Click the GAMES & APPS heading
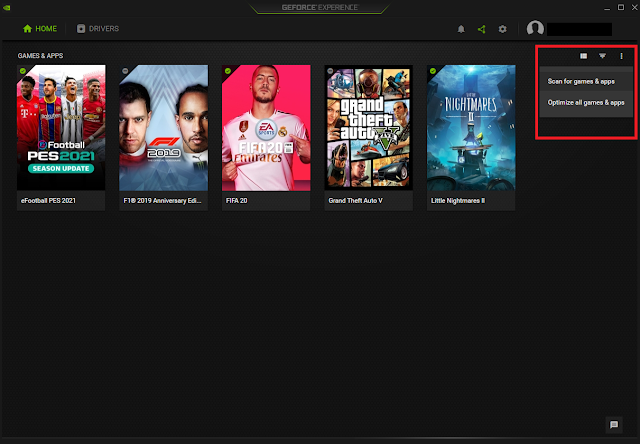This screenshot has height=444, width=640. pos(40,56)
